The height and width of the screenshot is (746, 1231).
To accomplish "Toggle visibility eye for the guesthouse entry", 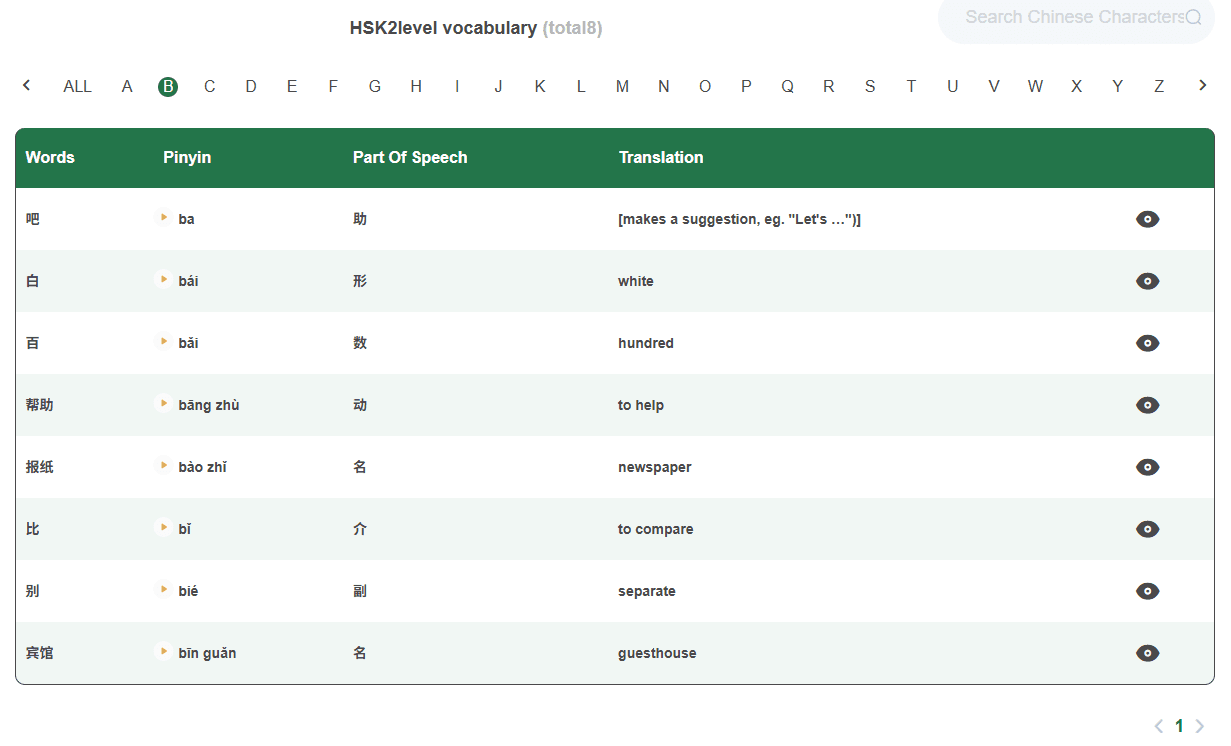I will [1147, 653].
